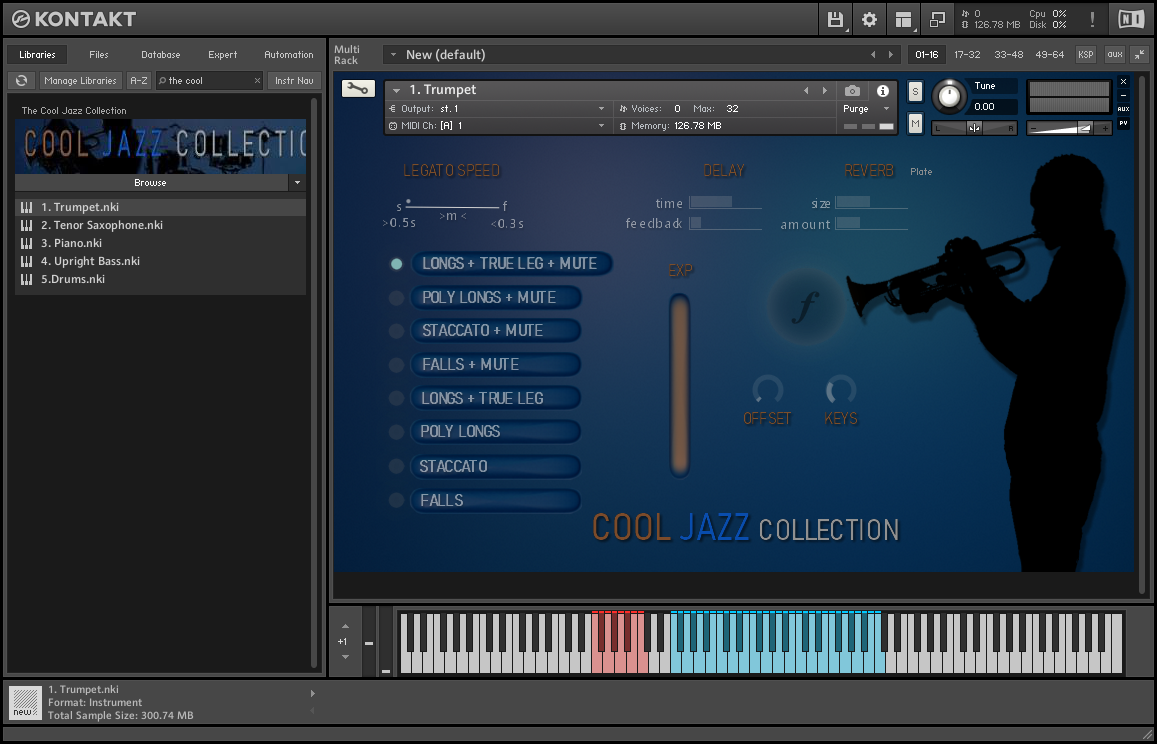Click the exclamation panic icon
The width and height of the screenshot is (1157, 744).
coord(1093,19)
